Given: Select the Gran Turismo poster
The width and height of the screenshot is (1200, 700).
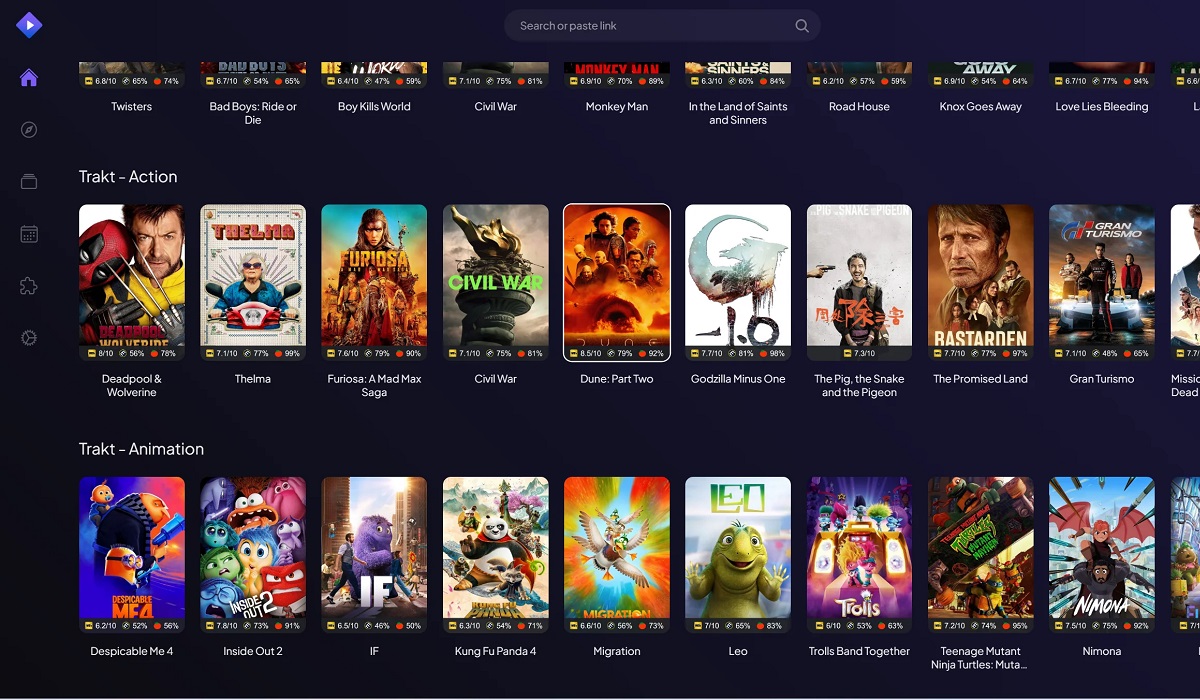Looking at the screenshot, I should pyautogui.click(x=1101, y=281).
